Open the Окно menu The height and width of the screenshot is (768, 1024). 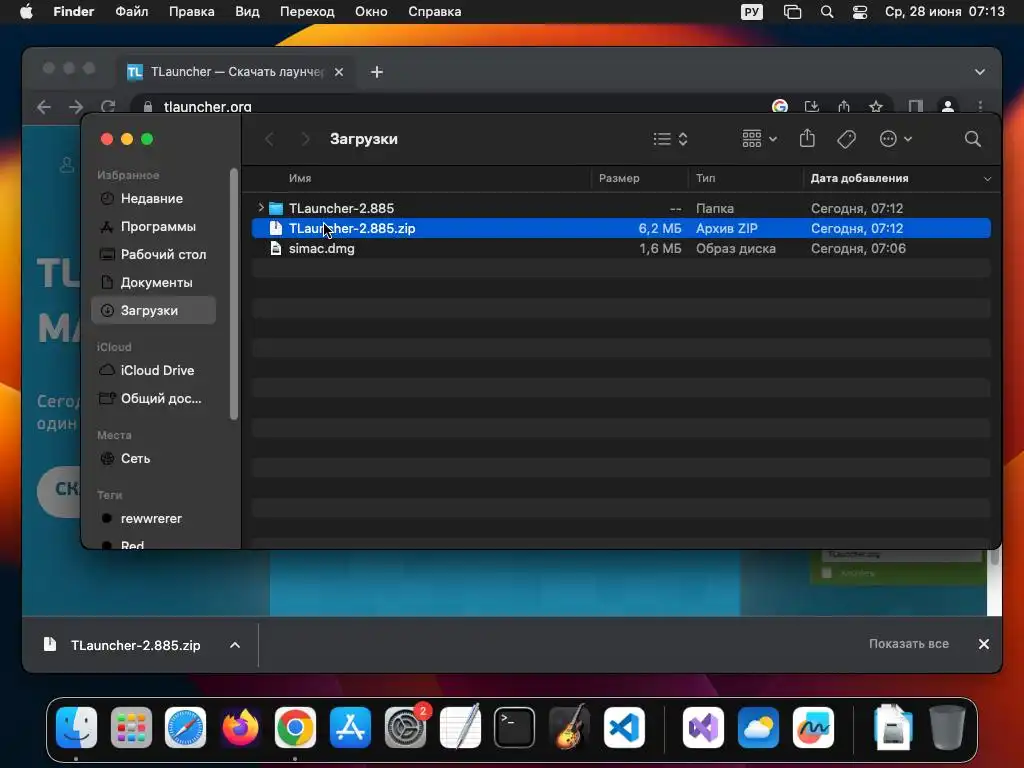pyautogui.click(x=371, y=12)
